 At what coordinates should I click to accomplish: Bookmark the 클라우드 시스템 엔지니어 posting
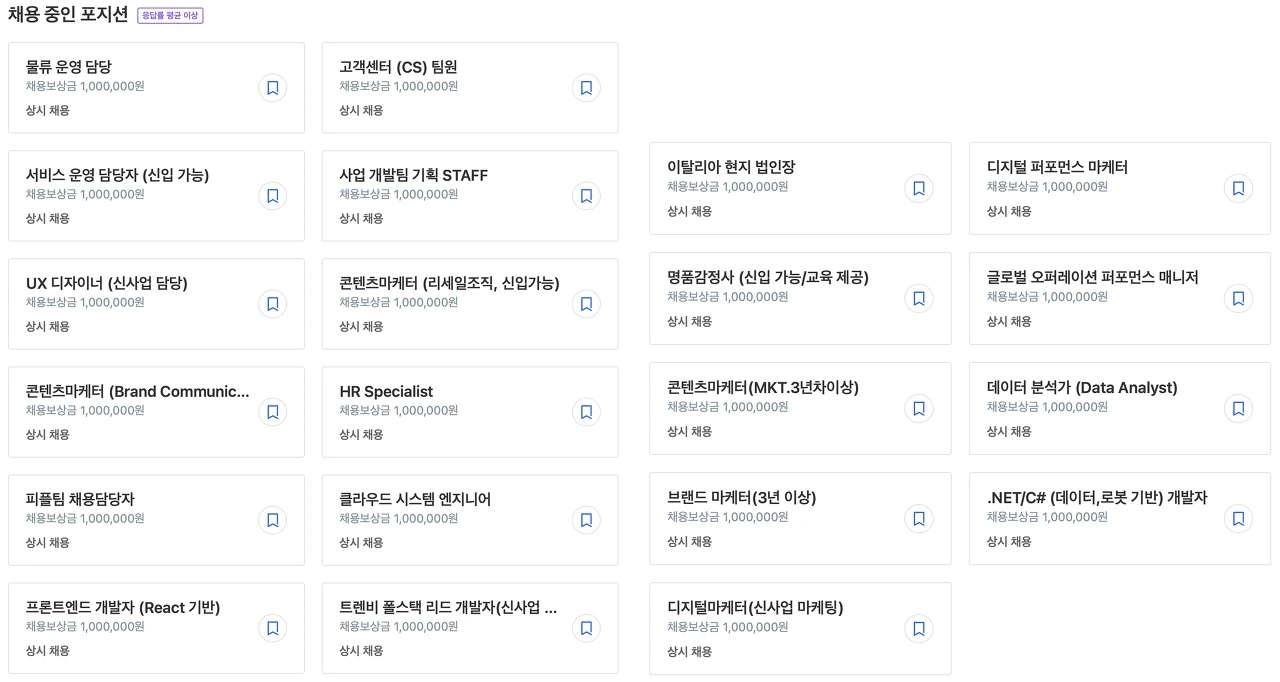tap(586, 520)
